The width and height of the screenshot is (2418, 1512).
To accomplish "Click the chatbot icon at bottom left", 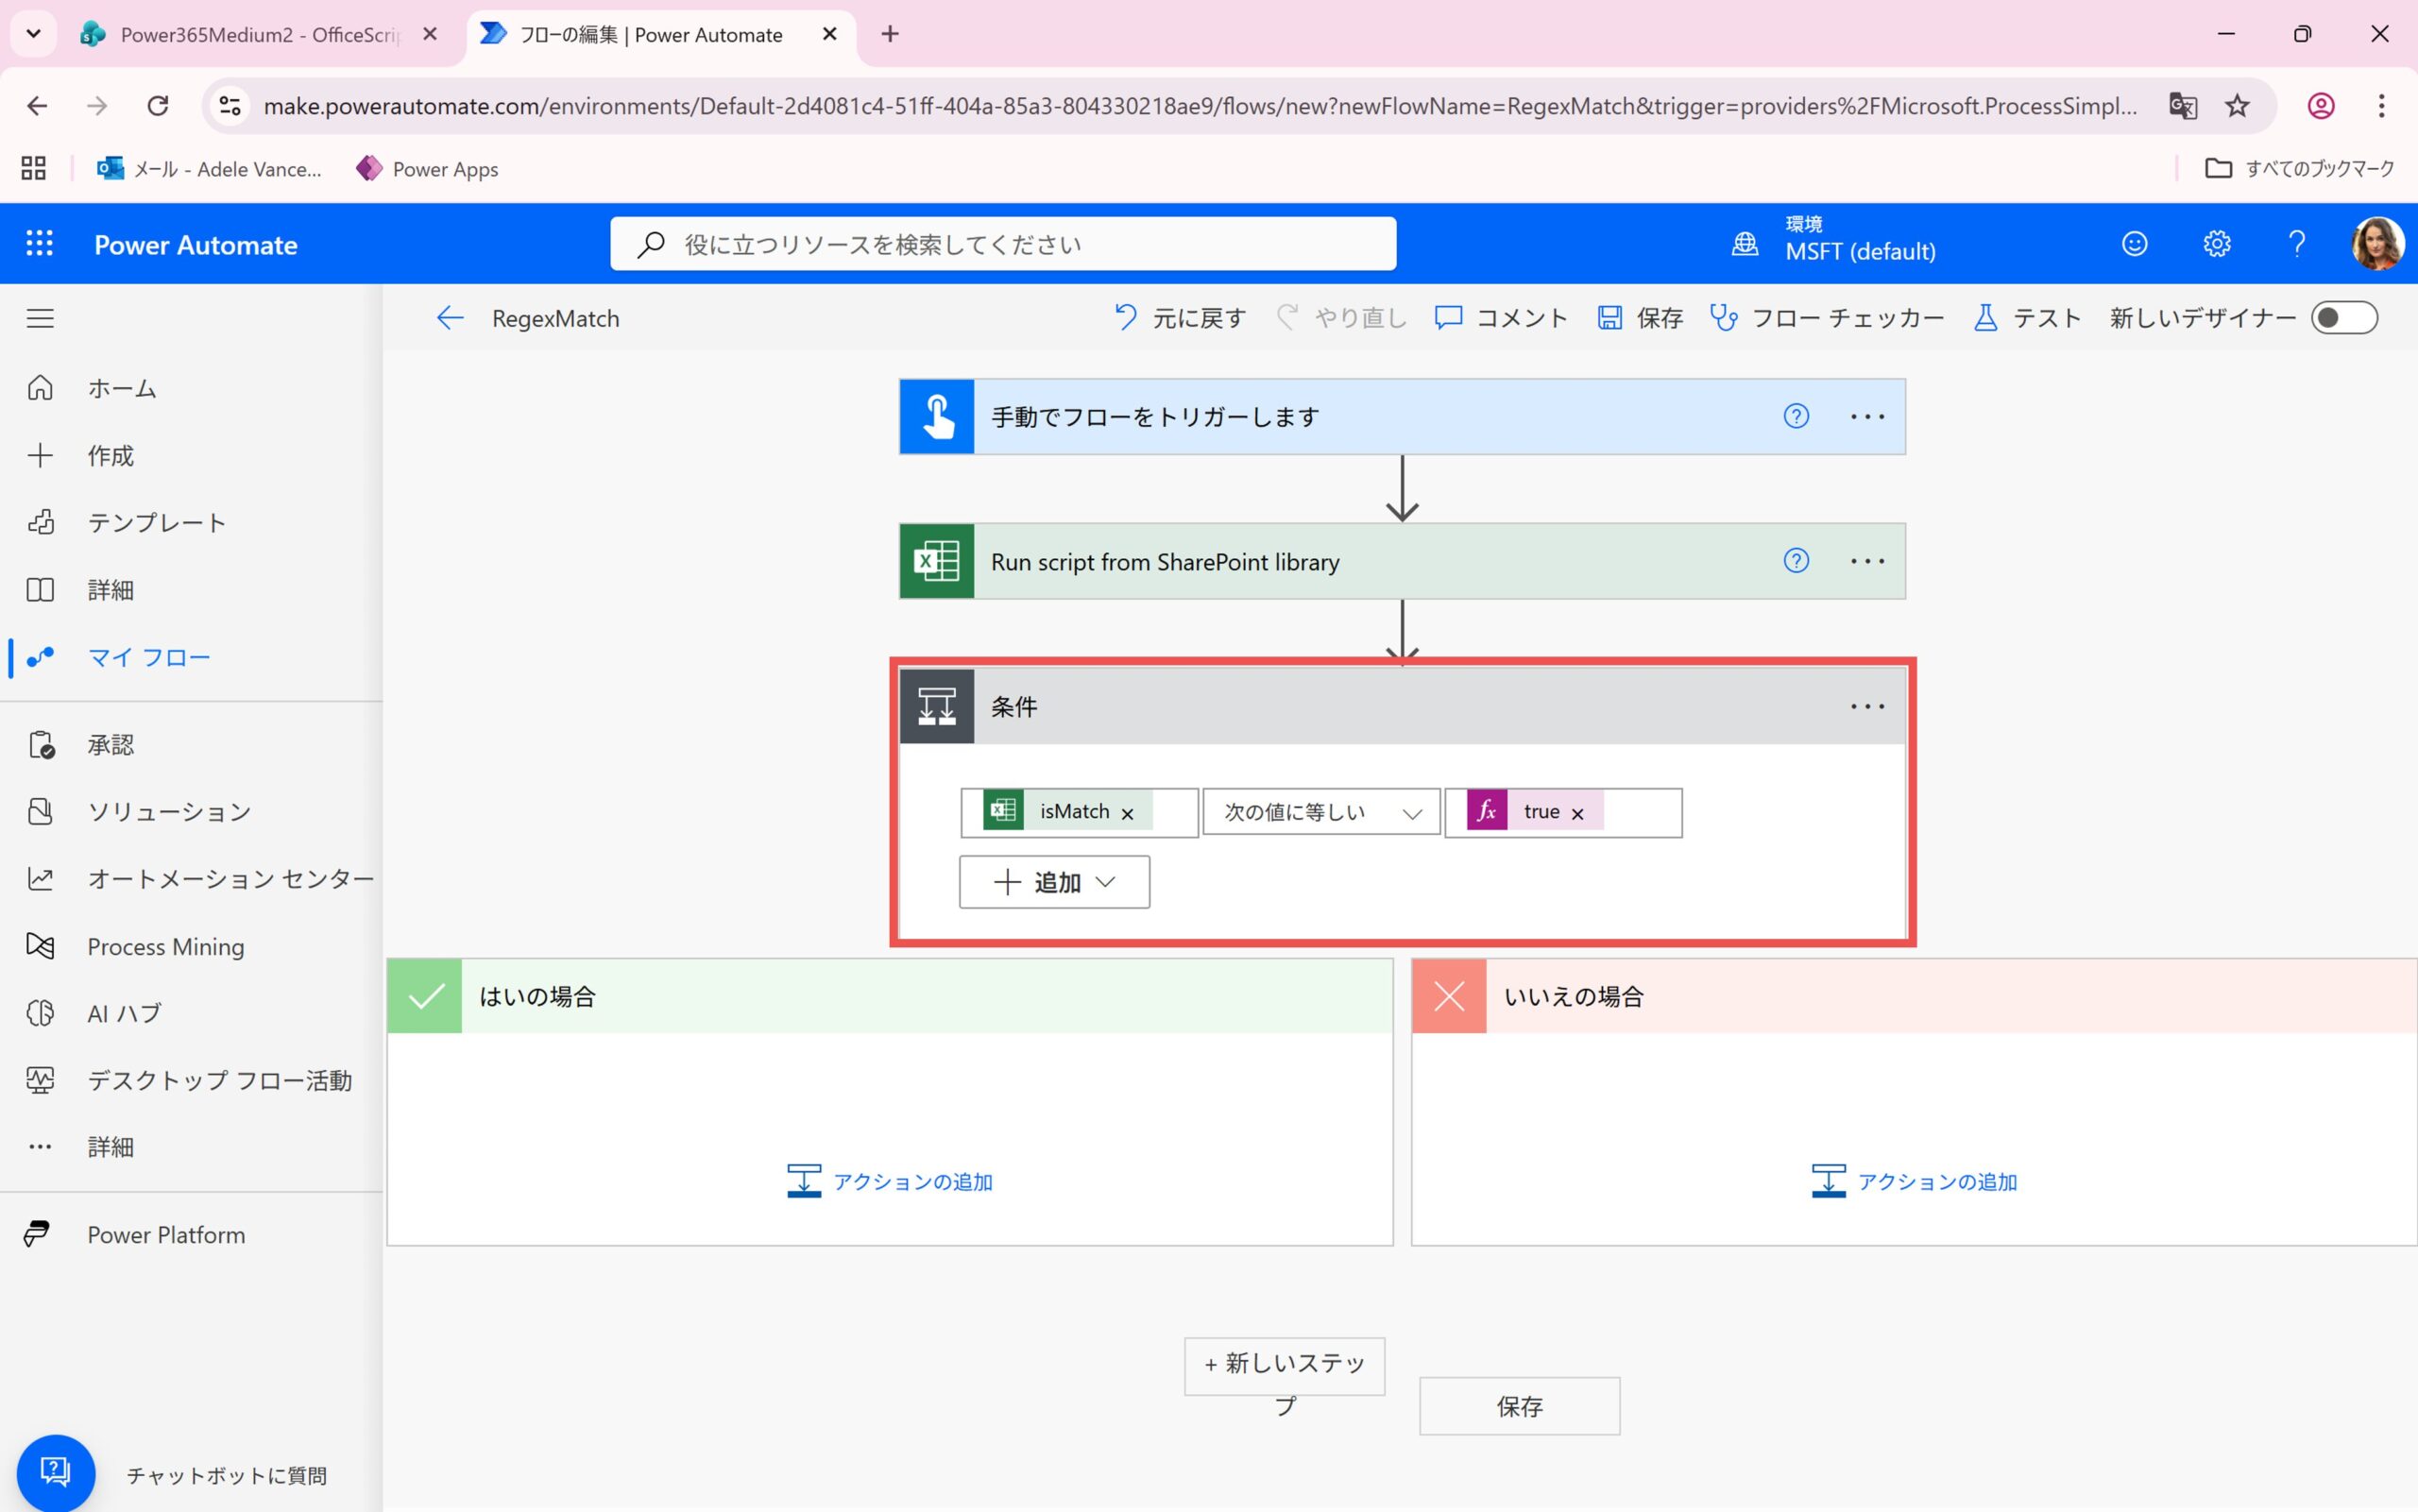I will 56,1472.
